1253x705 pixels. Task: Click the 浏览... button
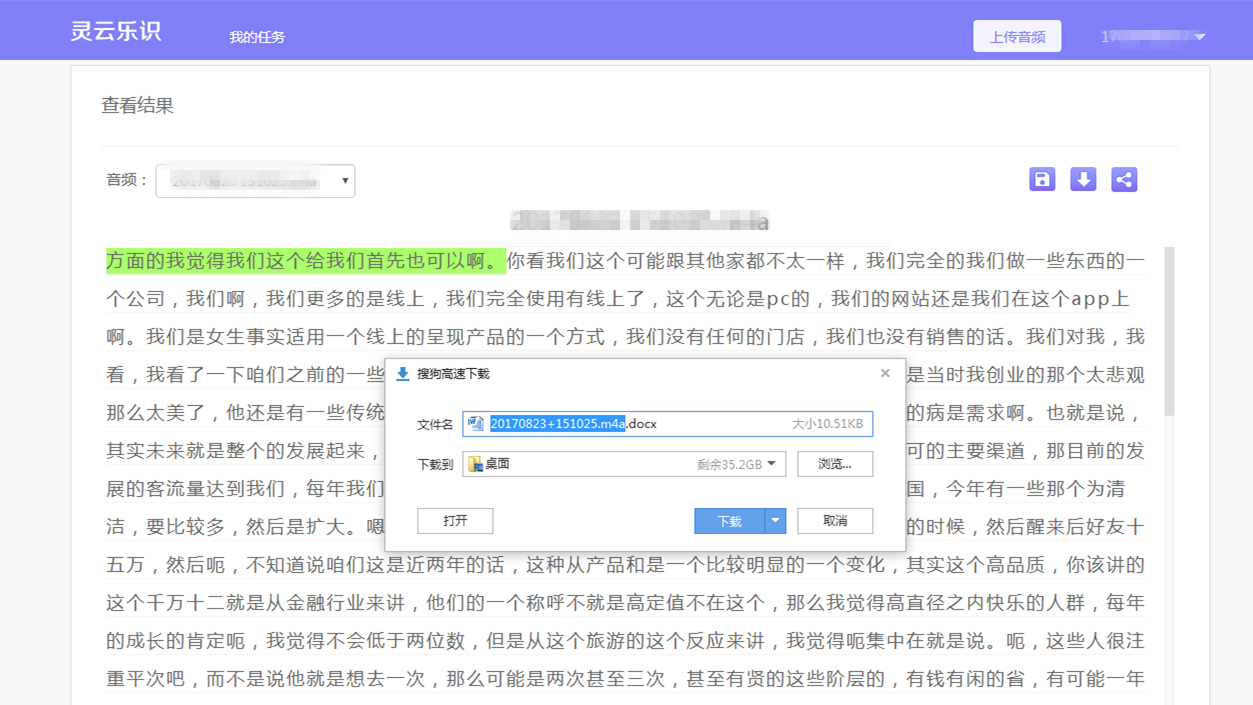[x=835, y=464]
